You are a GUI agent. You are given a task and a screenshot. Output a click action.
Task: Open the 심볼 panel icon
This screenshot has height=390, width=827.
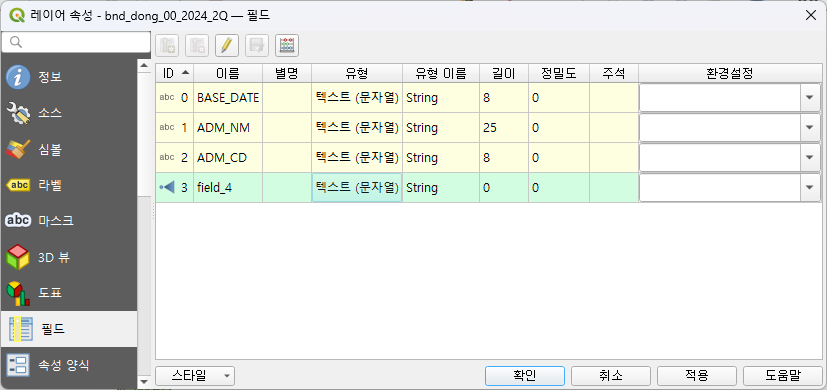[x=18, y=149]
